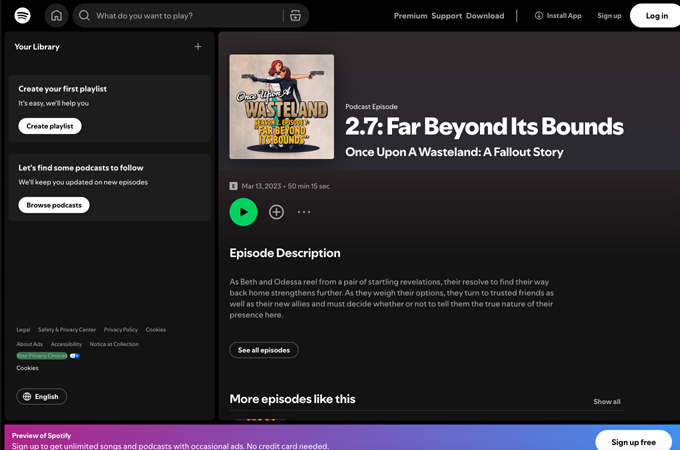Viewport: 680px width, 450px height.
Task: Add episode to library with plus circle
Action: (276, 212)
